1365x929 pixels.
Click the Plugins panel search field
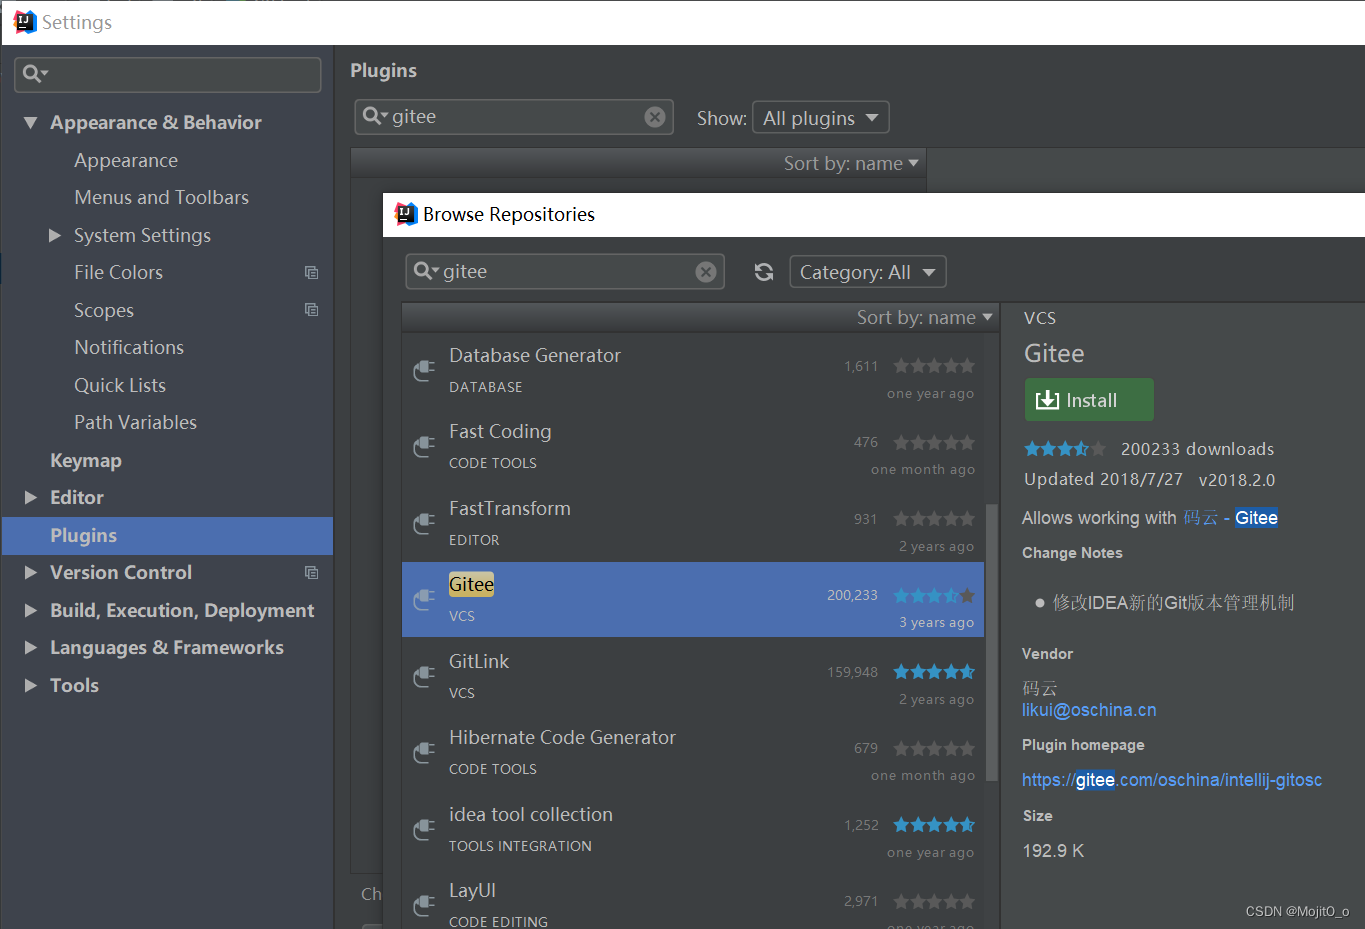point(514,117)
